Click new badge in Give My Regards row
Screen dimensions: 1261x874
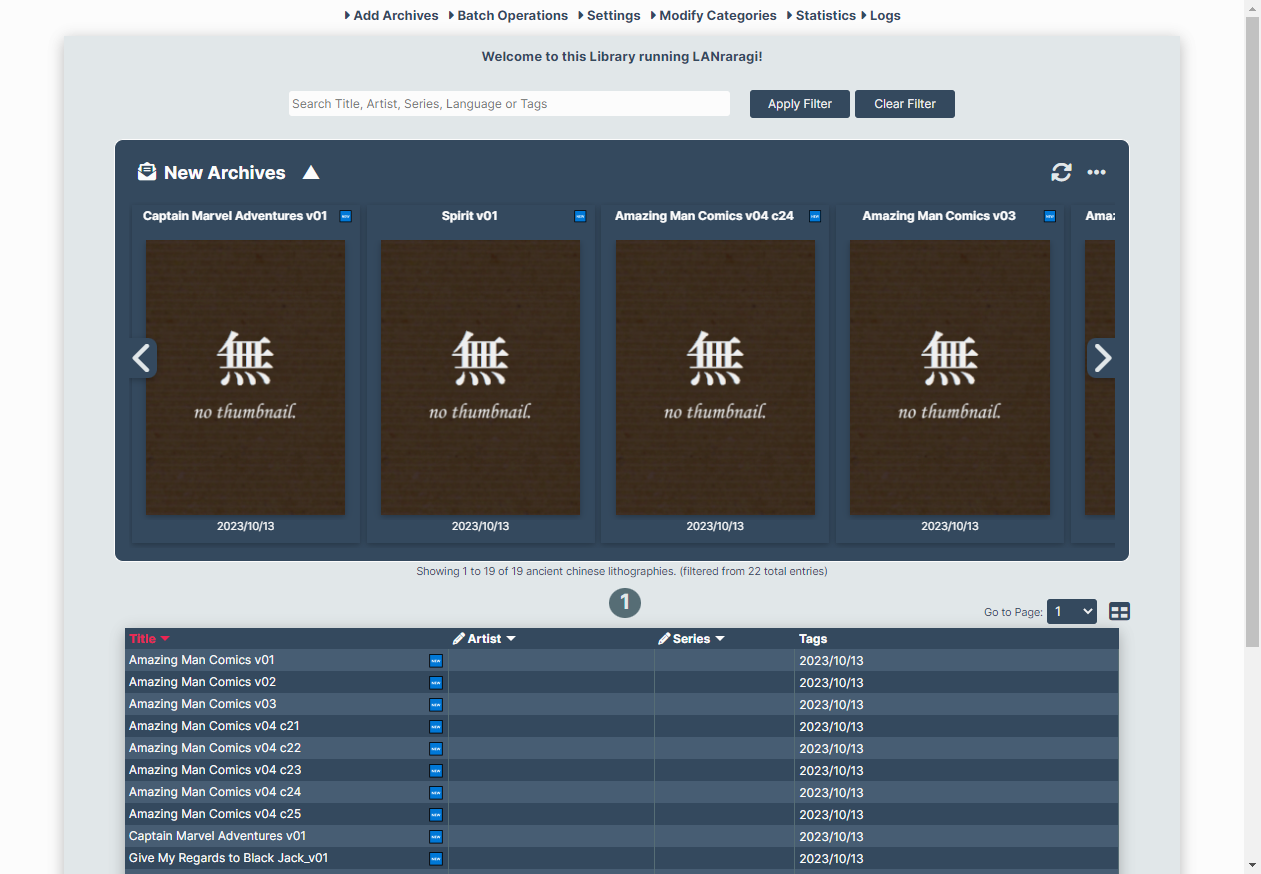pyautogui.click(x=436, y=859)
